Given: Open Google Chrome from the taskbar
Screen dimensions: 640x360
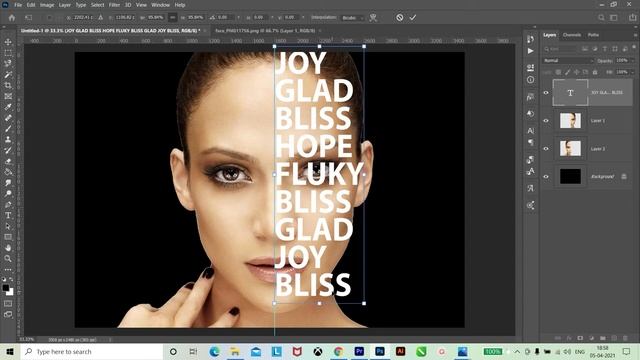Looking at the screenshot, I should pyautogui.click(x=338, y=351).
